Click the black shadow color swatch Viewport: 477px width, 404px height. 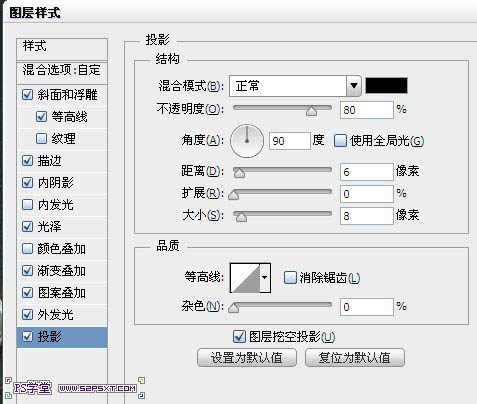(386, 85)
